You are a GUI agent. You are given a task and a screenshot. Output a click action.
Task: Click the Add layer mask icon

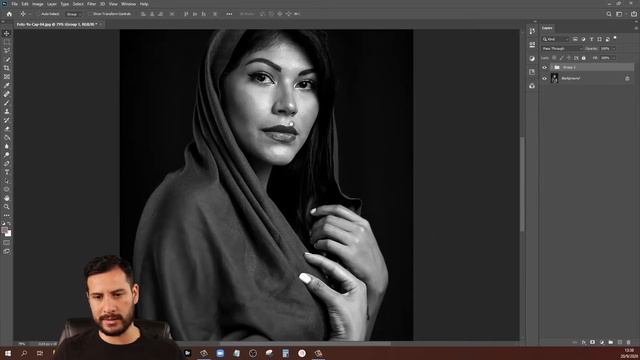coord(593,342)
